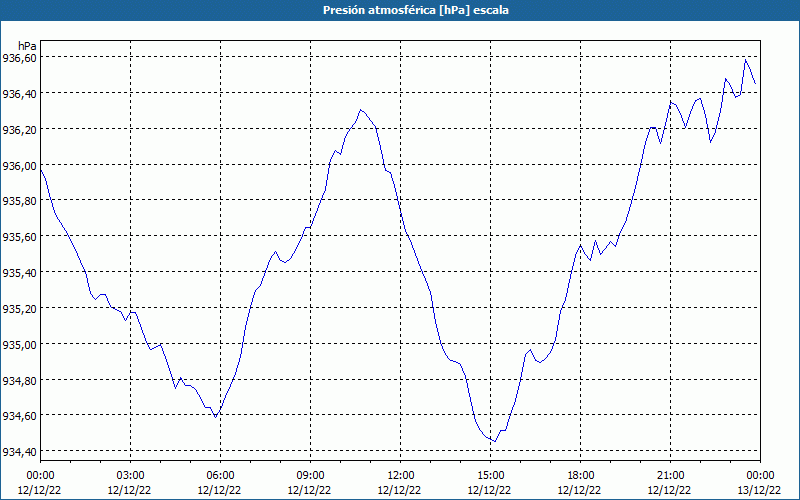
Task: Select the 935,00 axis value
Action: pos(19,344)
